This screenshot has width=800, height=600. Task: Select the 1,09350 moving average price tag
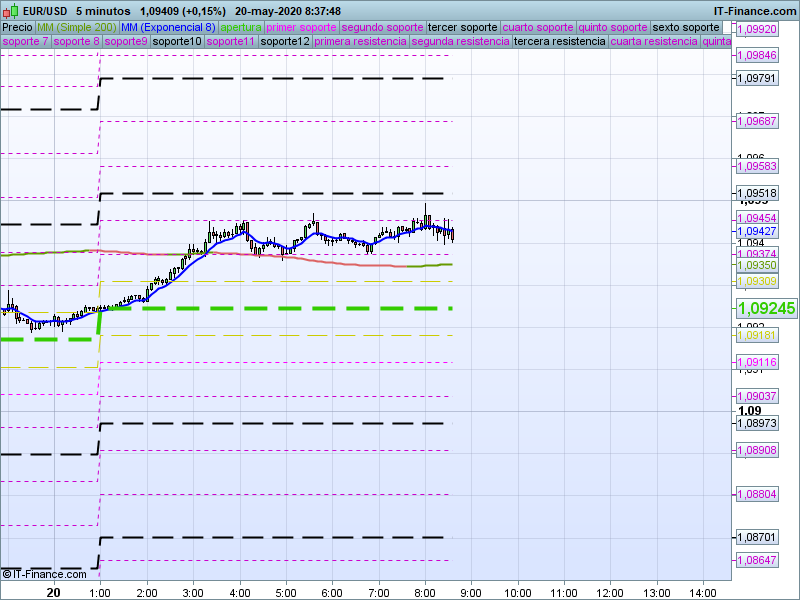tap(757, 266)
